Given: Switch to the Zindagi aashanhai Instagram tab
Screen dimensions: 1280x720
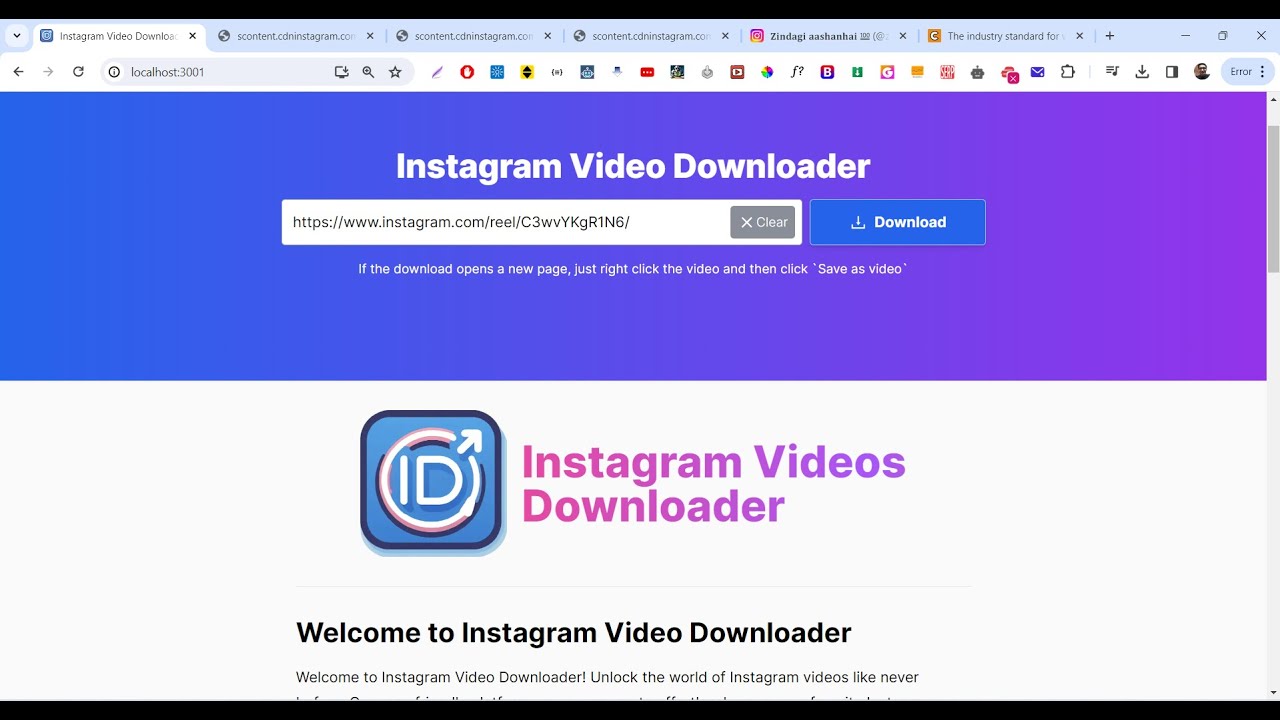Looking at the screenshot, I should (827, 36).
